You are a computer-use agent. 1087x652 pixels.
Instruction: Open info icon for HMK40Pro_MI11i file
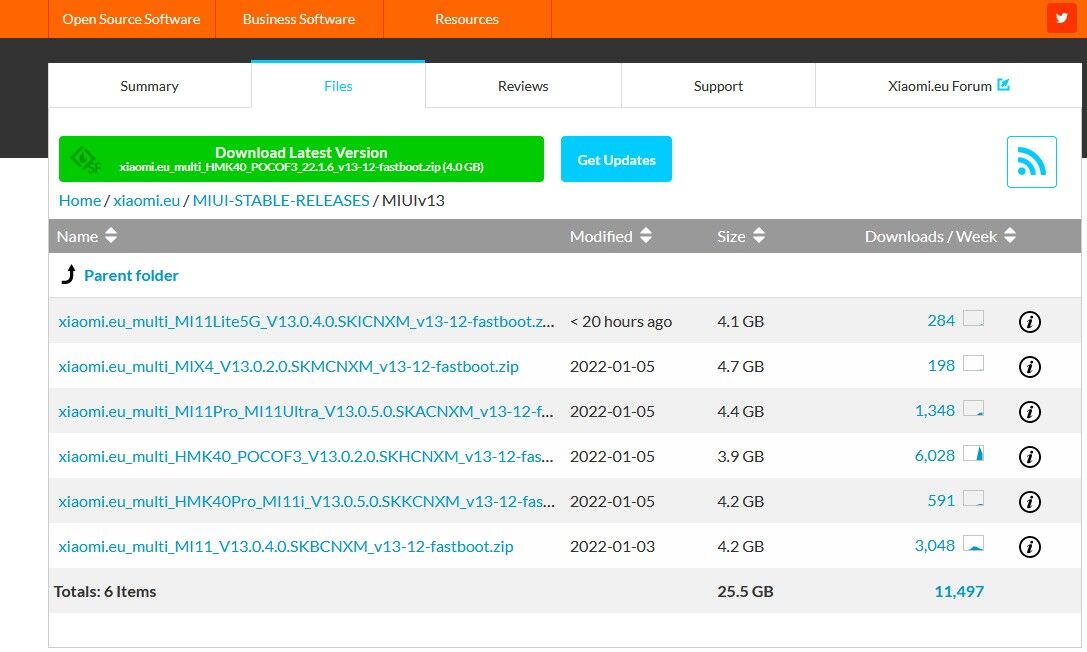1029,502
